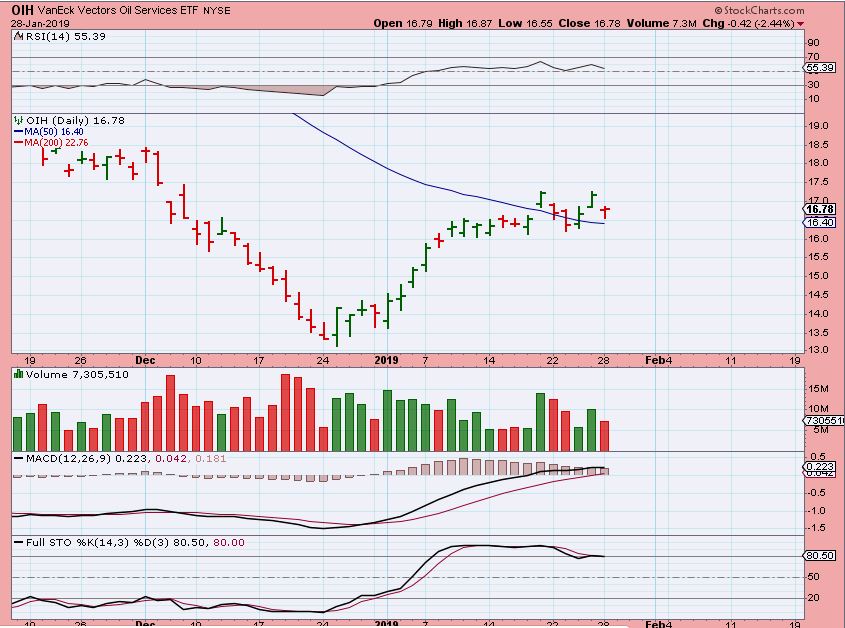Click the MACD legend black line marker
The image size is (845, 628).
(19, 458)
